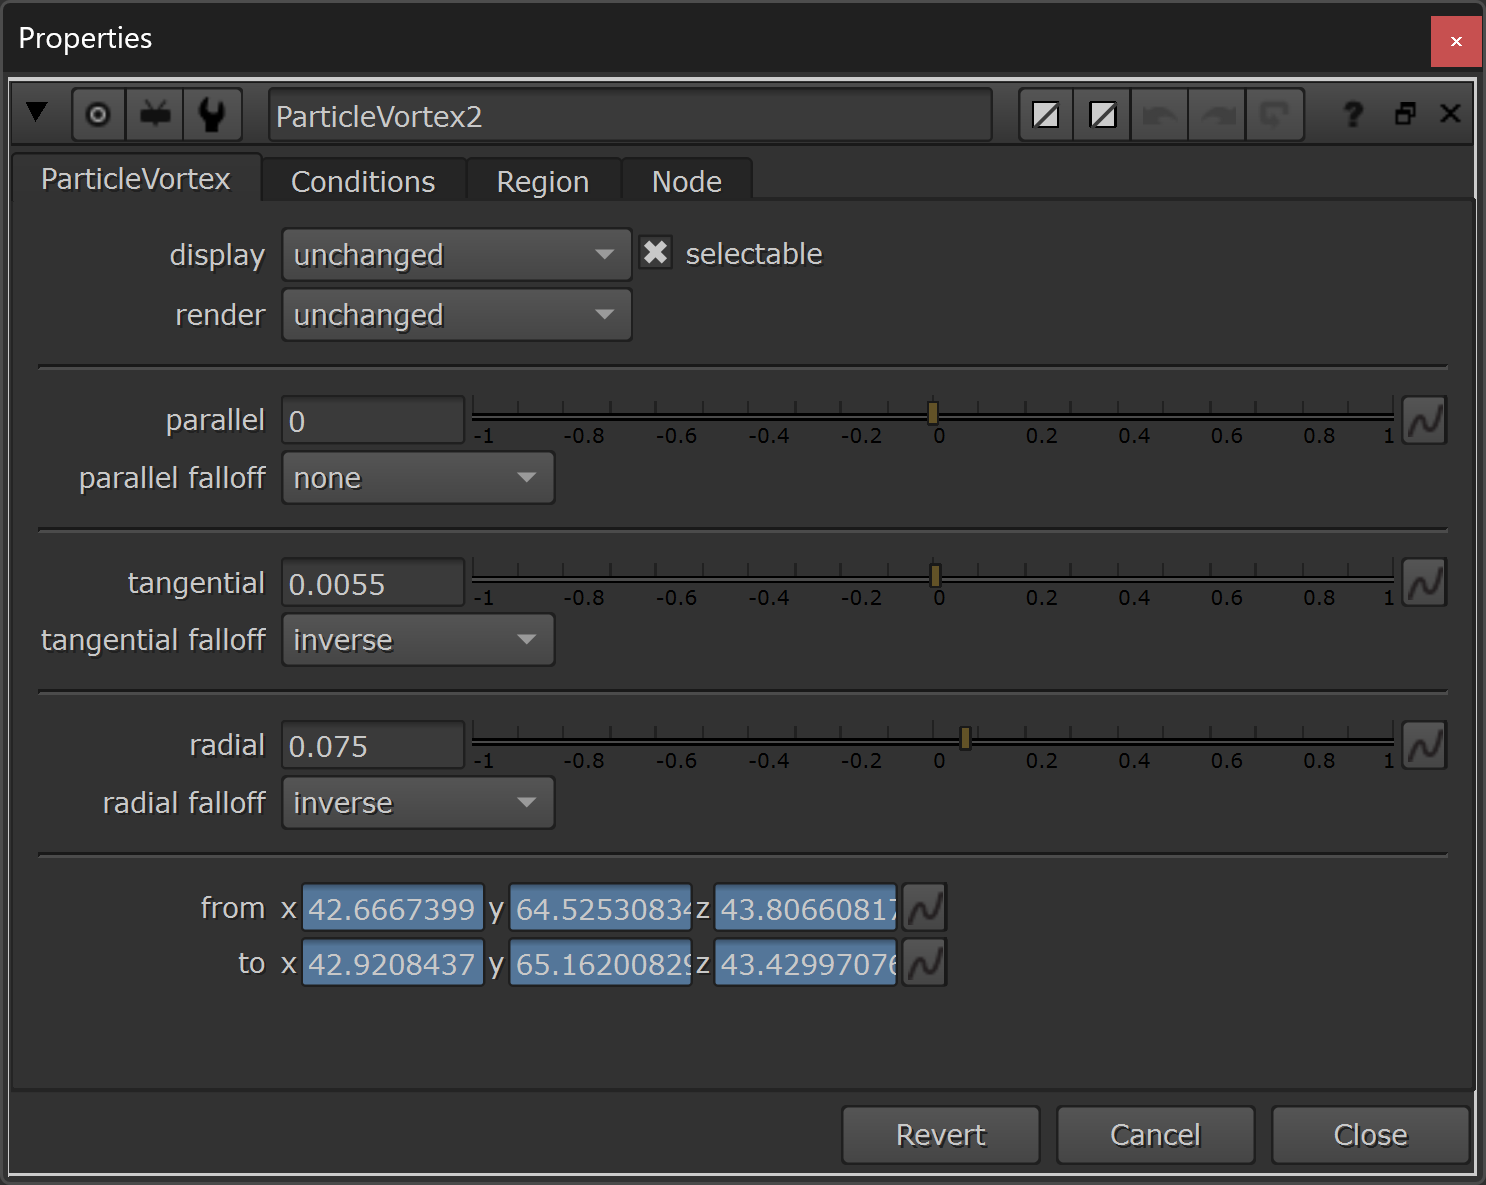
Task: Open the Region tab
Action: click(543, 181)
